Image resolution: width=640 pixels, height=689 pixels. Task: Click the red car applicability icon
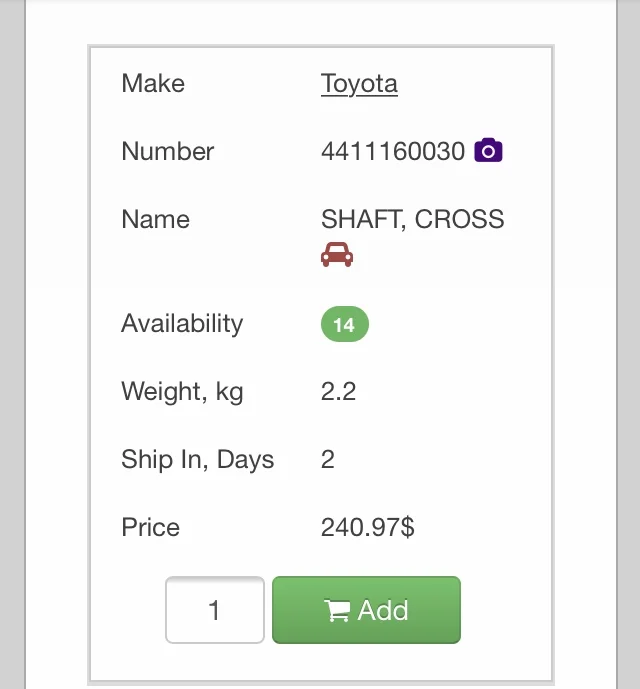[337, 254]
